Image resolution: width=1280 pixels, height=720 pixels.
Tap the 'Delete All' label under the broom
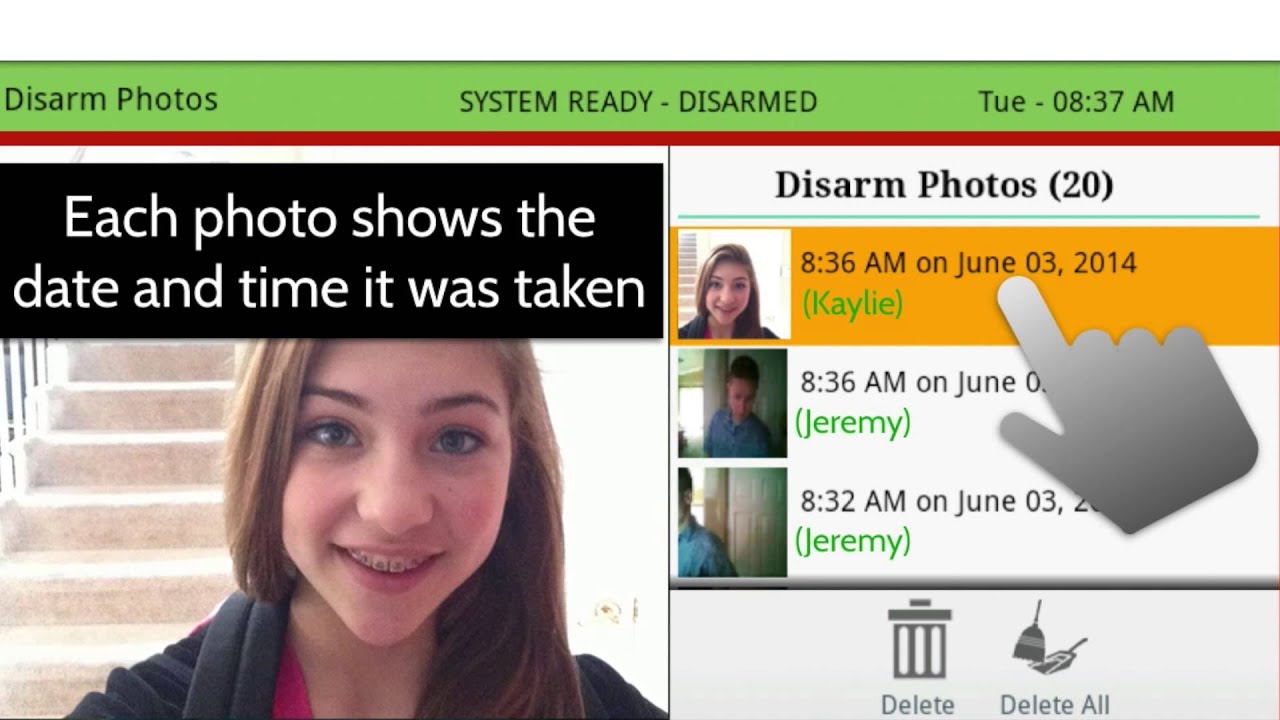[1055, 704]
